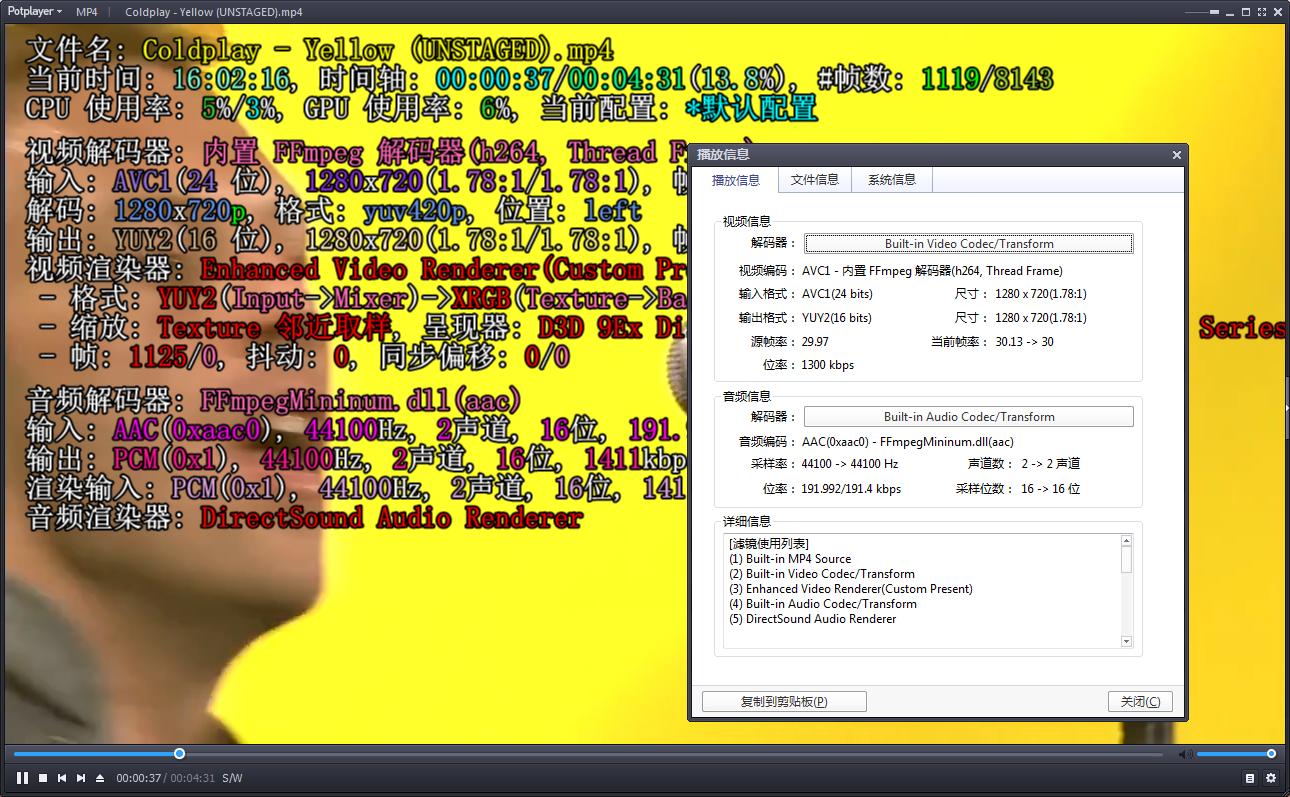Click the eject icon to open media
Image resolution: width=1290 pixels, height=797 pixels.
[x=101, y=777]
